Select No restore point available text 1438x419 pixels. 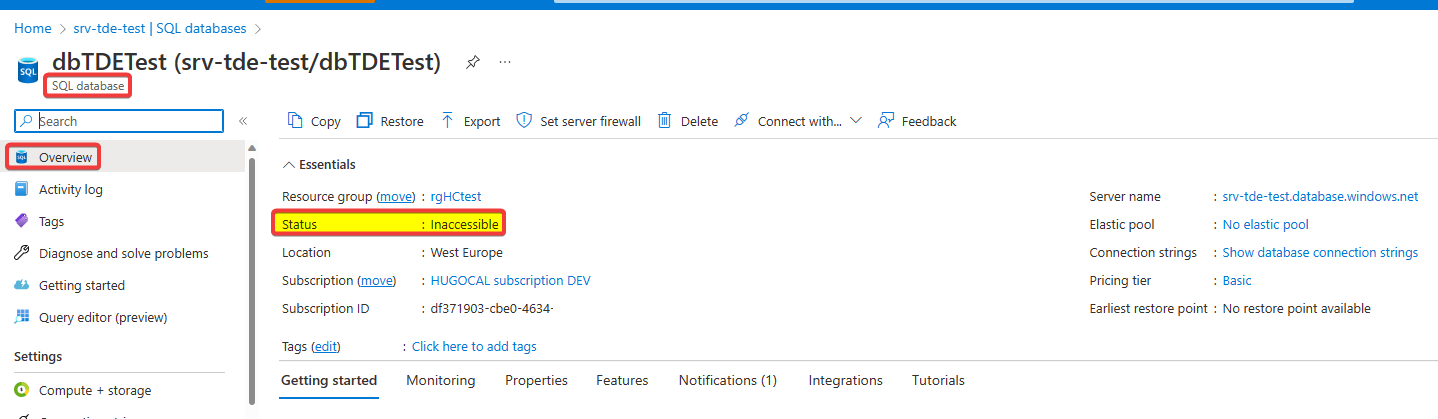pos(1297,308)
